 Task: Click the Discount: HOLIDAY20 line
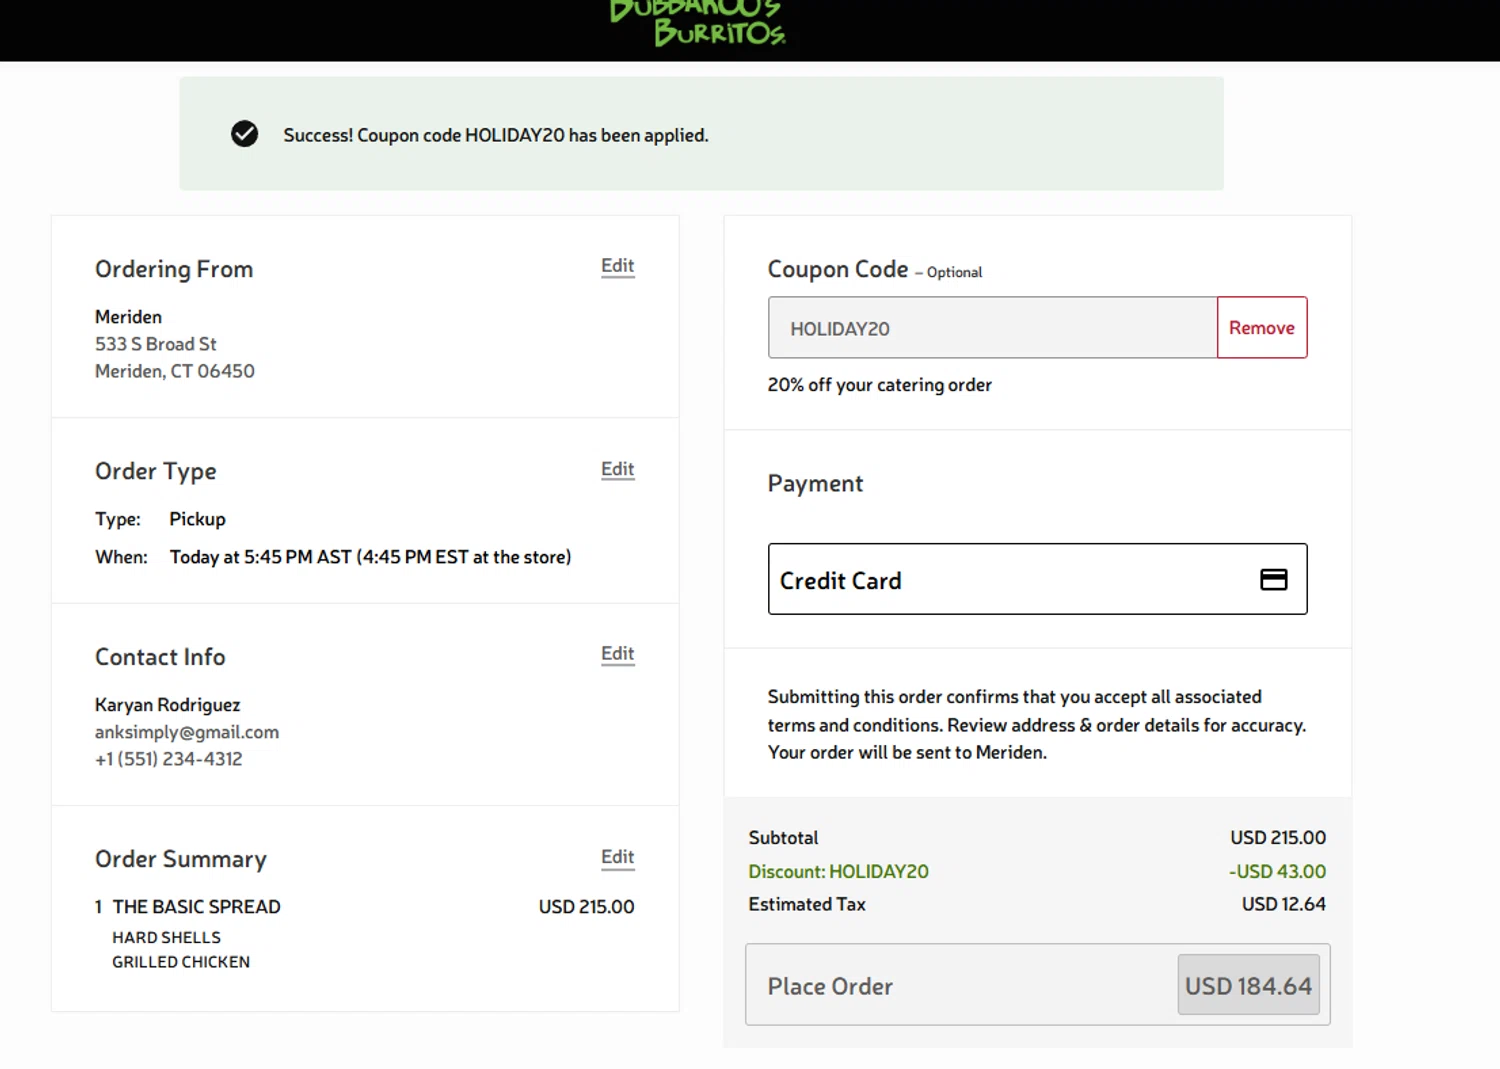tap(838, 872)
